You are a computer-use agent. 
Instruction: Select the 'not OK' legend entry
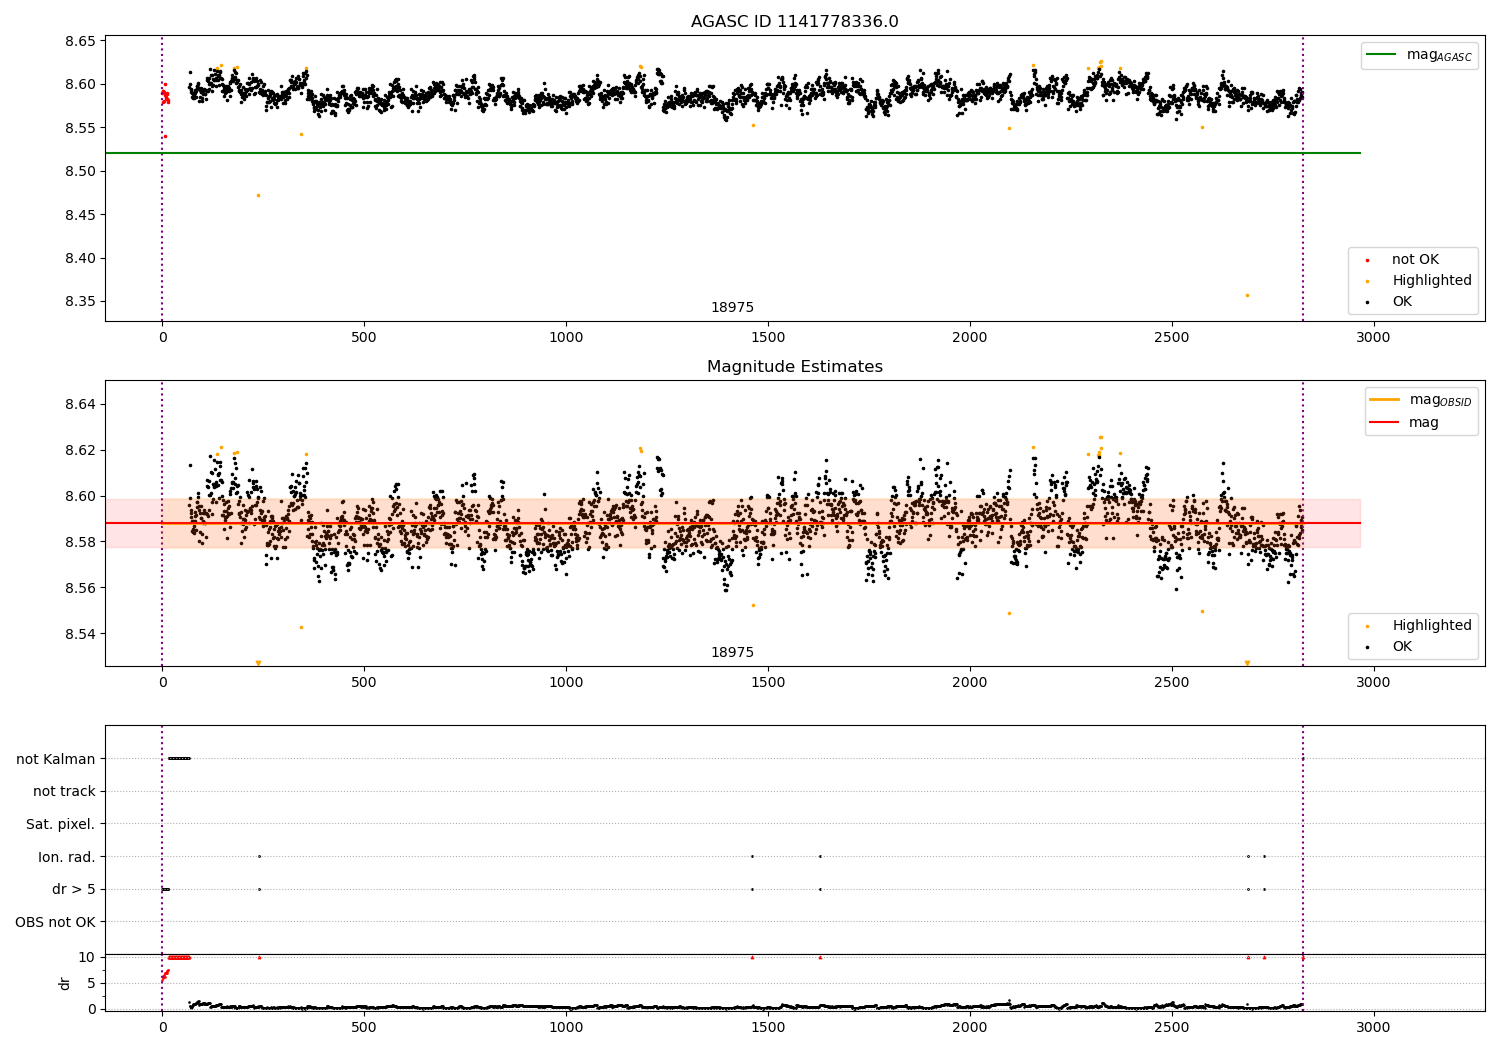pyautogui.click(x=1415, y=260)
